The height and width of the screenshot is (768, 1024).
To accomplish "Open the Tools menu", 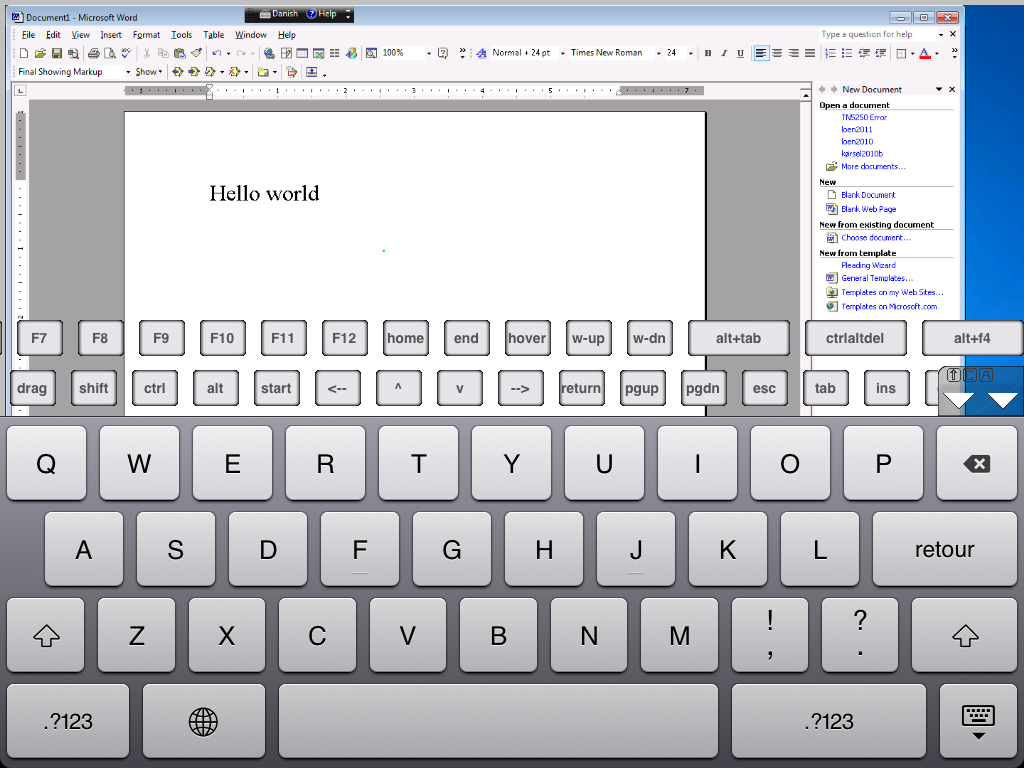I will (182, 35).
